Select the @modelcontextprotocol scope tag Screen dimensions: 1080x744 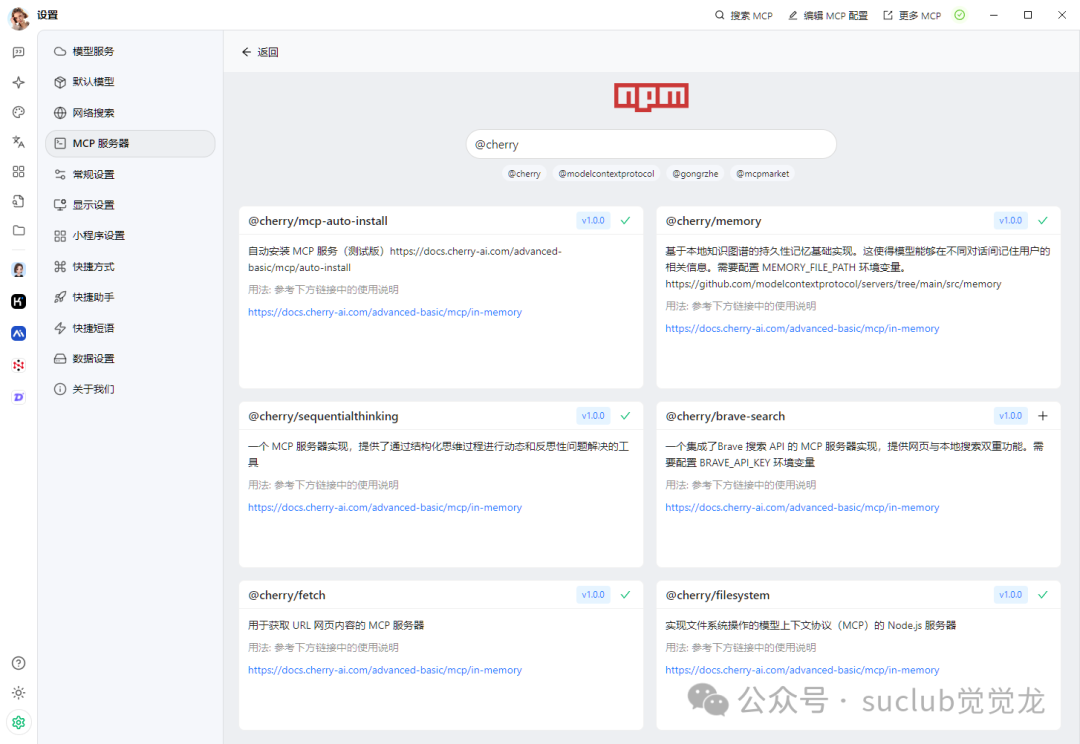tap(606, 174)
